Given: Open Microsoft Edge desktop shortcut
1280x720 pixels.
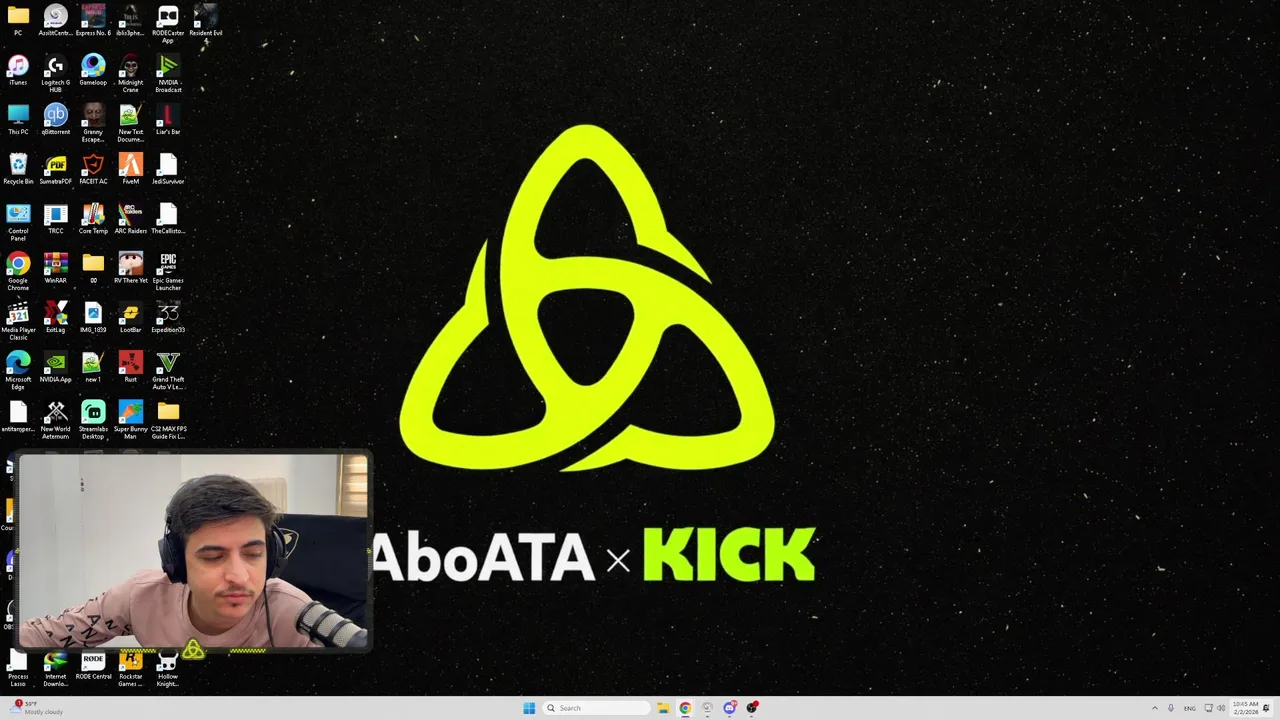Looking at the screenshot, I should point(18,371).
